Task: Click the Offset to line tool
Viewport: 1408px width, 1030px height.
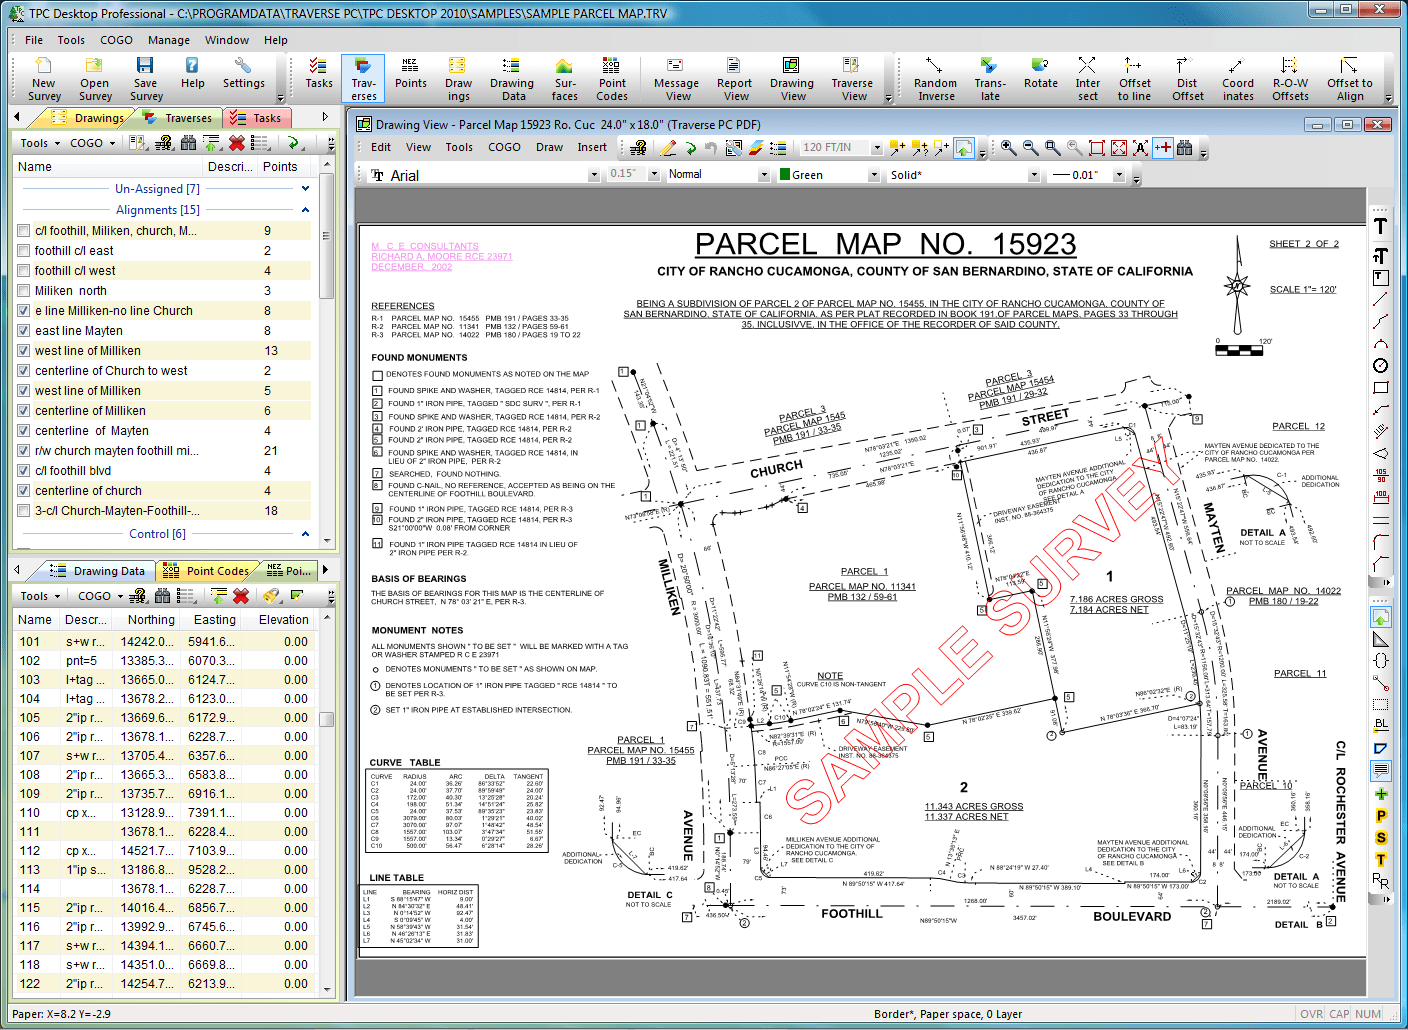Action: pos(1134,79)
